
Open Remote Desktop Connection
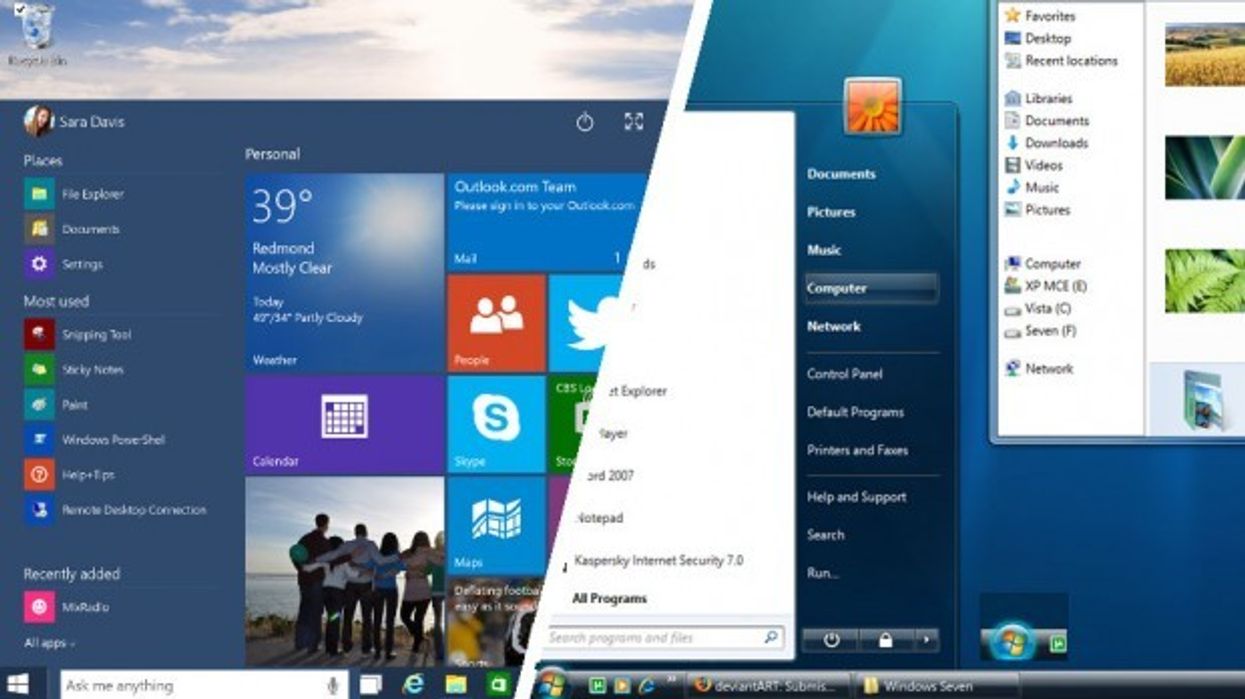[x=133, y=510]
